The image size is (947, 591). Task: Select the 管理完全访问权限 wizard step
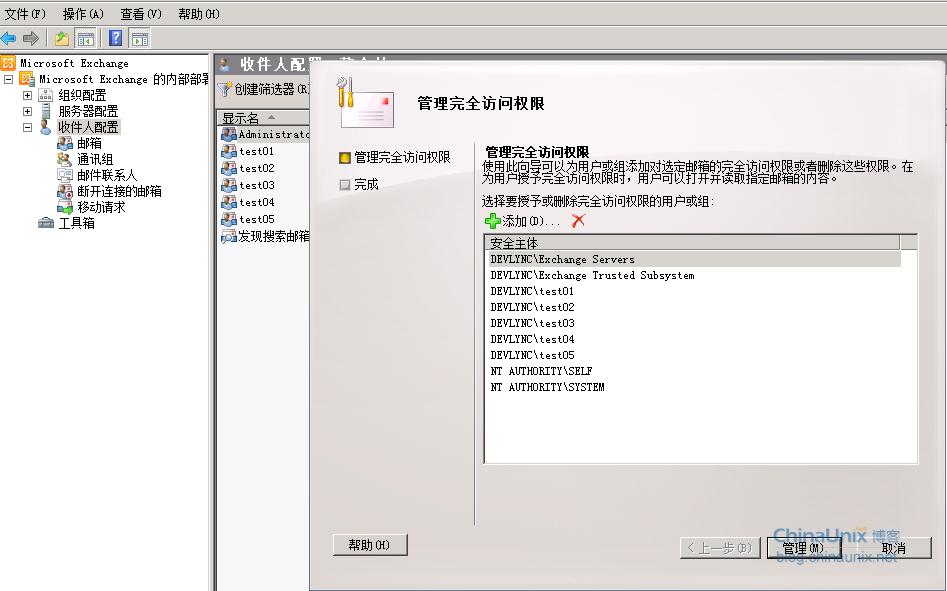[x=395, y=158]
